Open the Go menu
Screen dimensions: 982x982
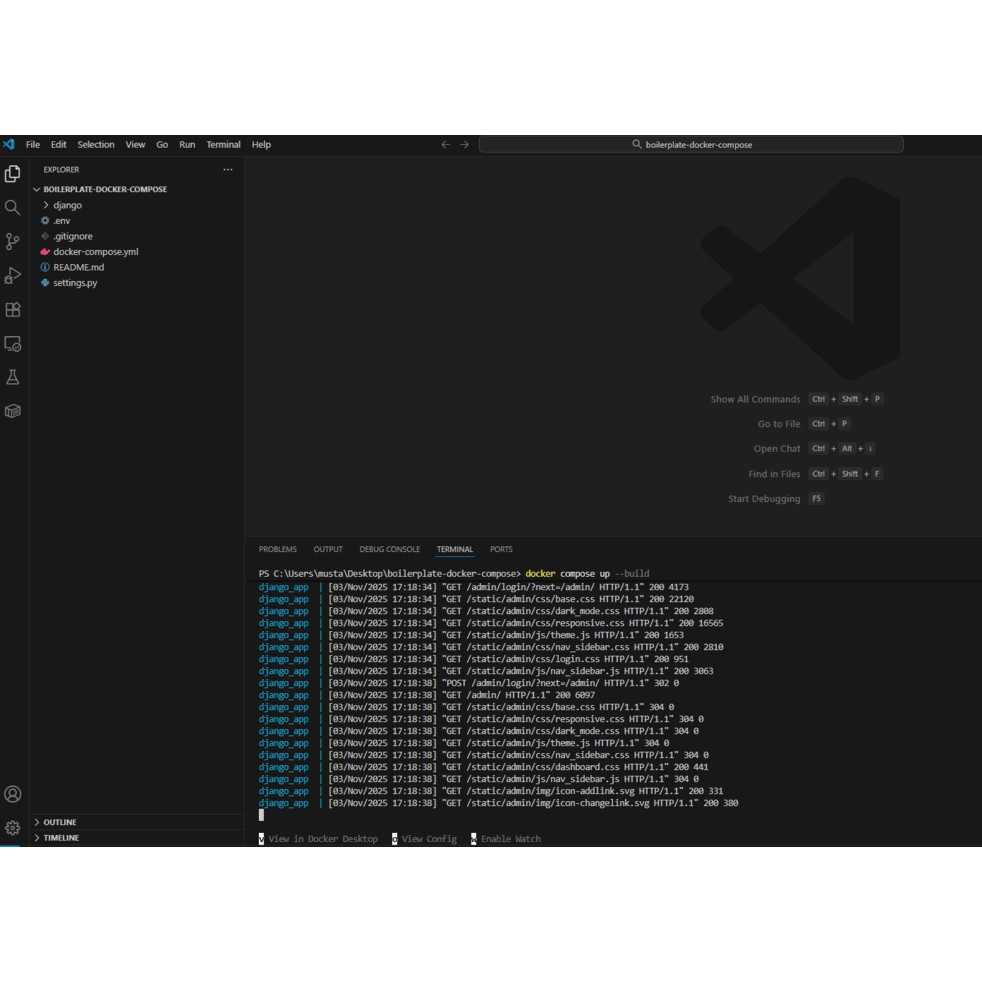[x=162, y=145]
